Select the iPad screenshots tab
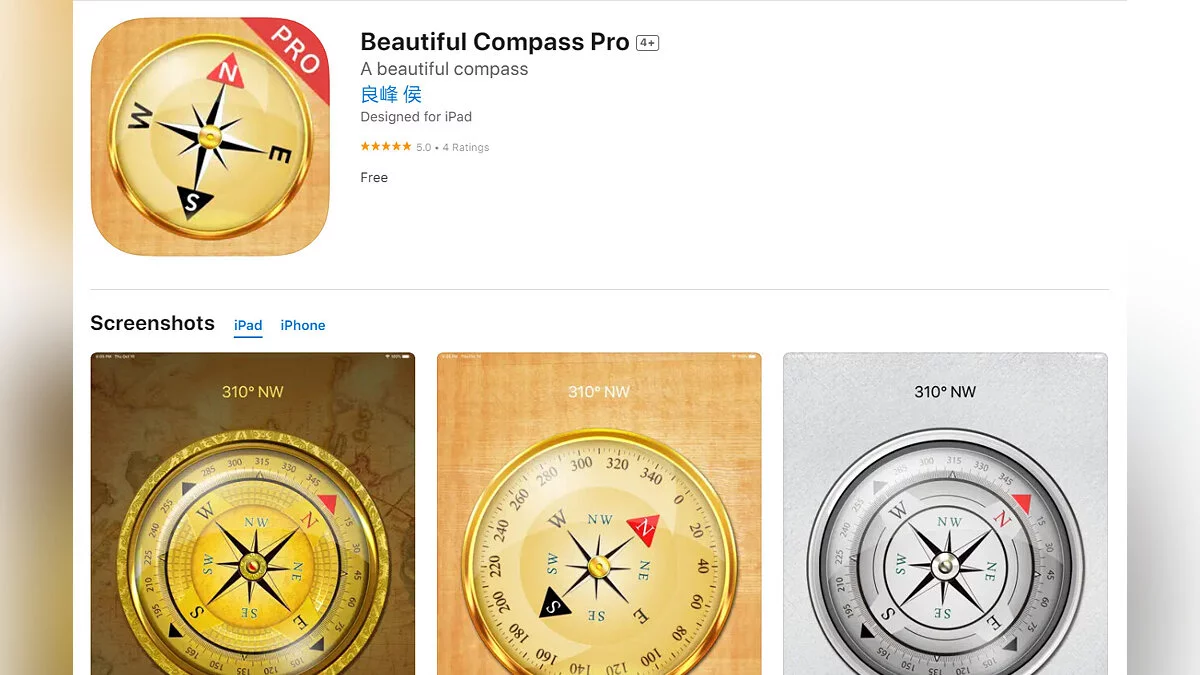The width and height of the screenshot is (1200, 675). [x=248, y=325]
